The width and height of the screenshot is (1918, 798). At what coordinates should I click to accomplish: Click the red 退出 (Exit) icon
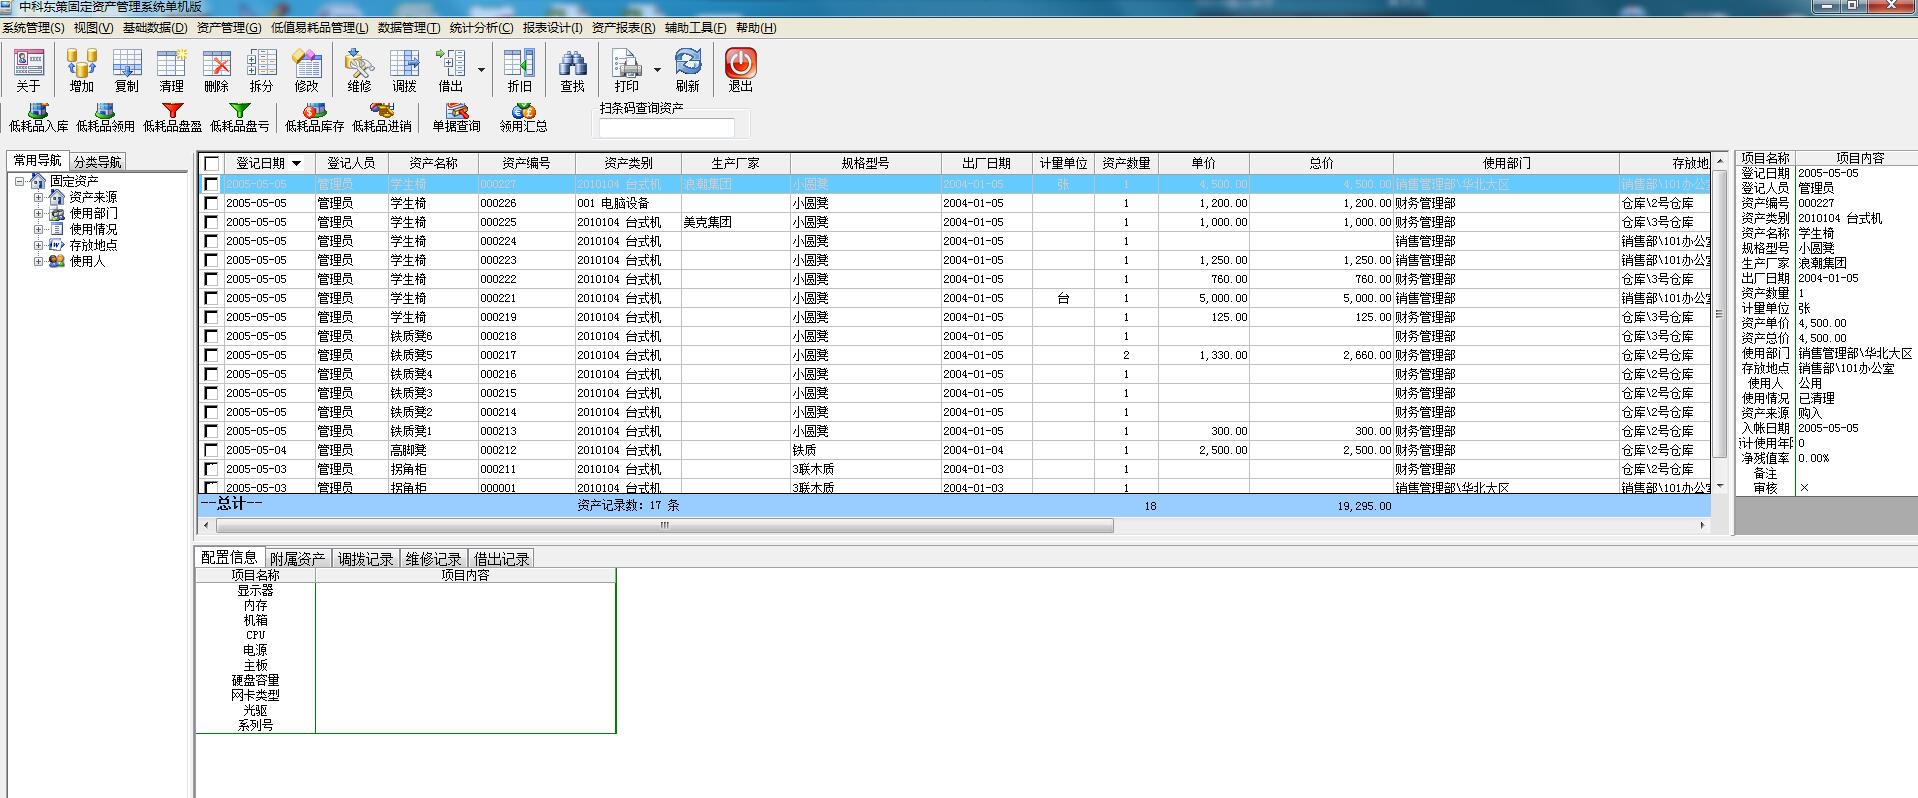click(740, 69)
